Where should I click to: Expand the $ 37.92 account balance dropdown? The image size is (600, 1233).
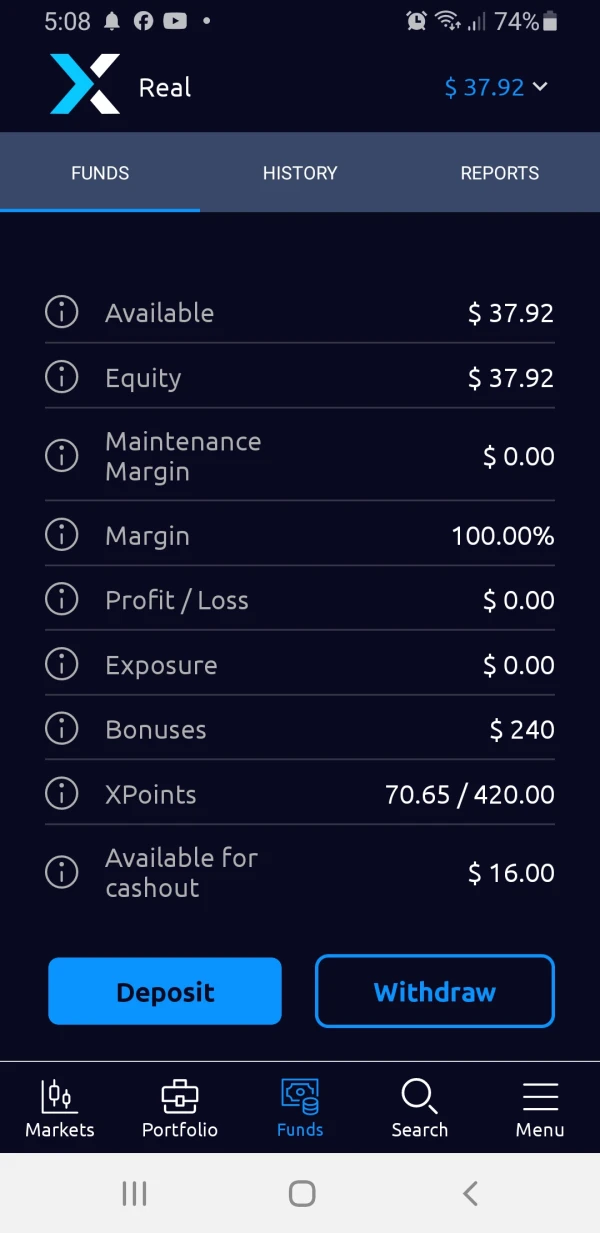[x=497, y=87]
